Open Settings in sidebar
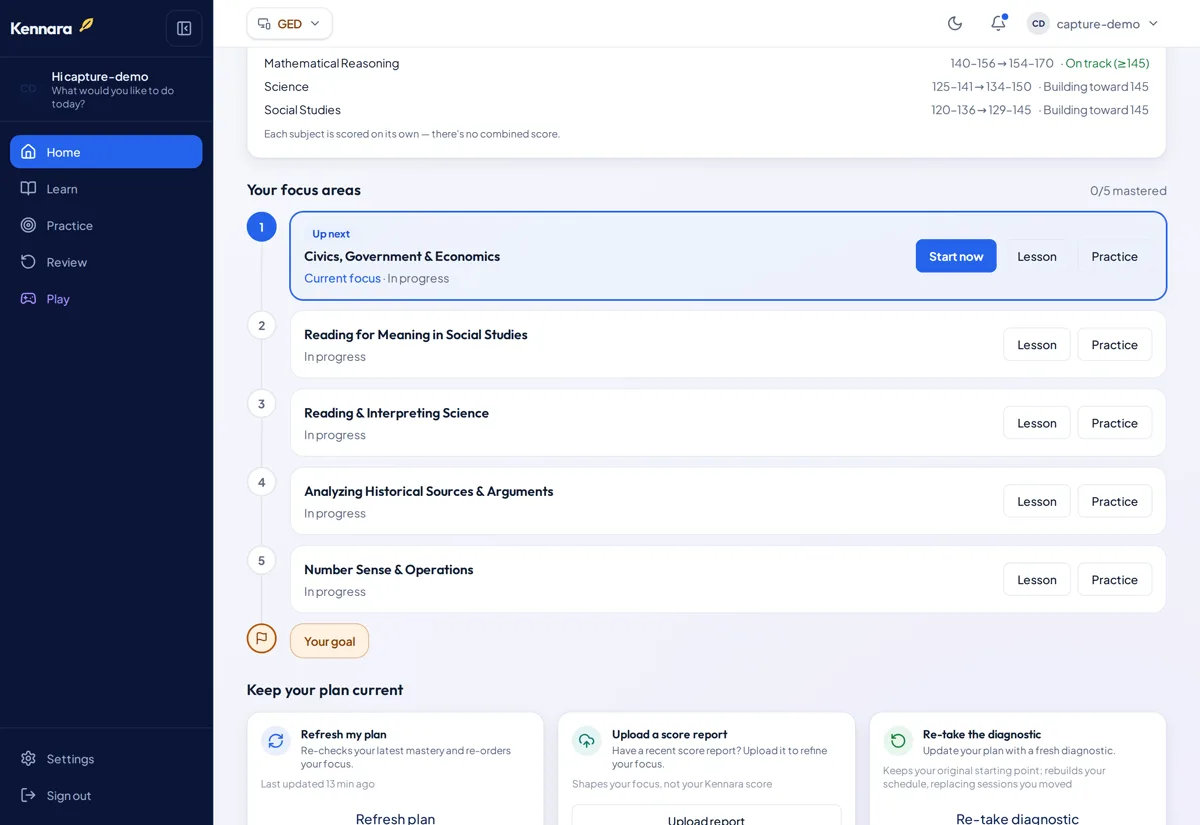This screenshot has height=825, width=1200. [x=106, y=759]
